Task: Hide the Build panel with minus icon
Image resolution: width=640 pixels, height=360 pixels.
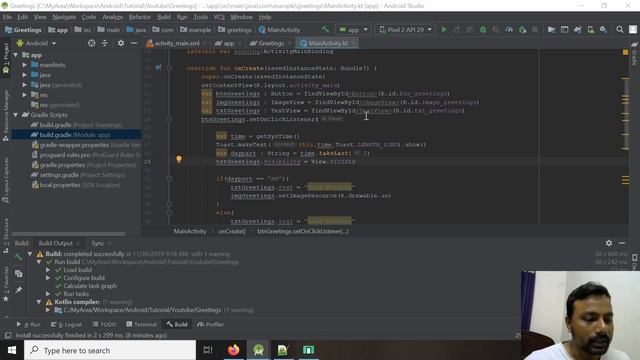Action: [x=622, y=243]
